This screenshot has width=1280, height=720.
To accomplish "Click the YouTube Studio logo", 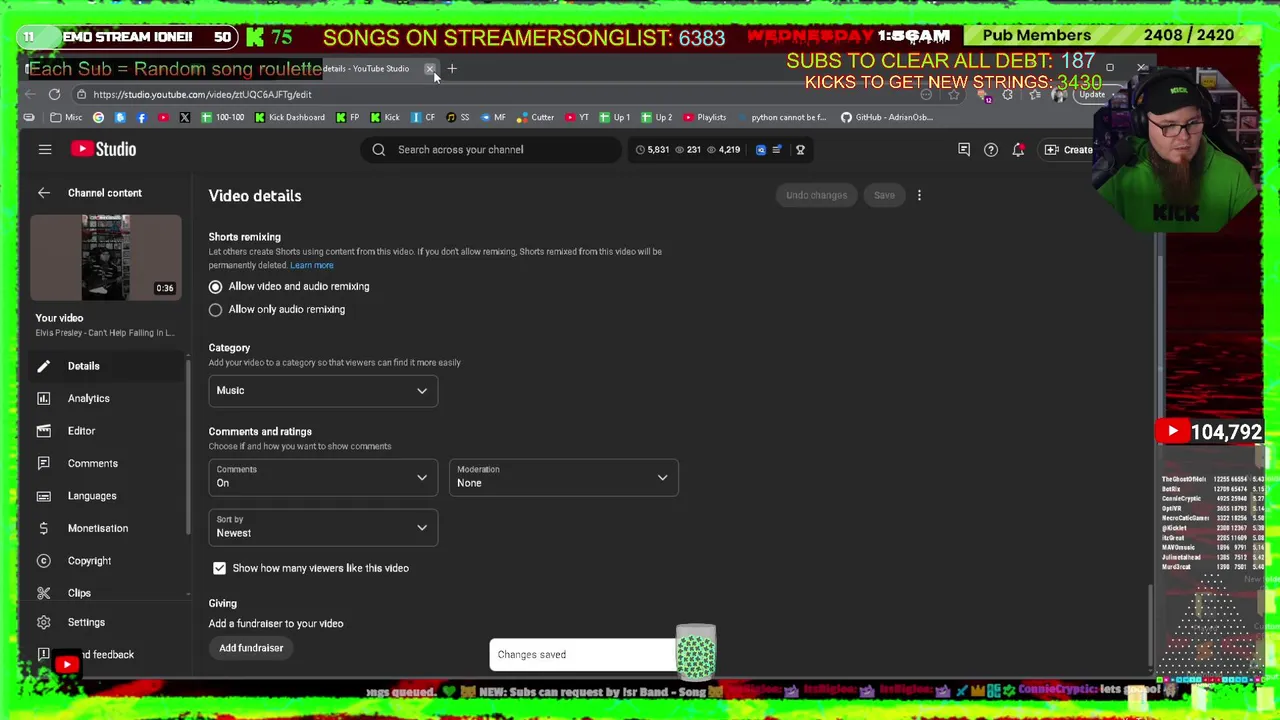I will click(103, 149).
